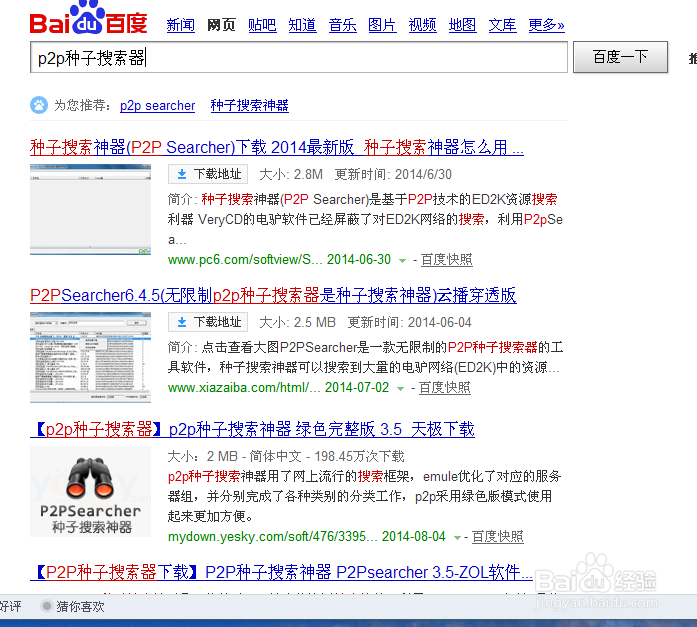
Task: Open the www.xiazaiba.com/html URL
Action: 244,387
